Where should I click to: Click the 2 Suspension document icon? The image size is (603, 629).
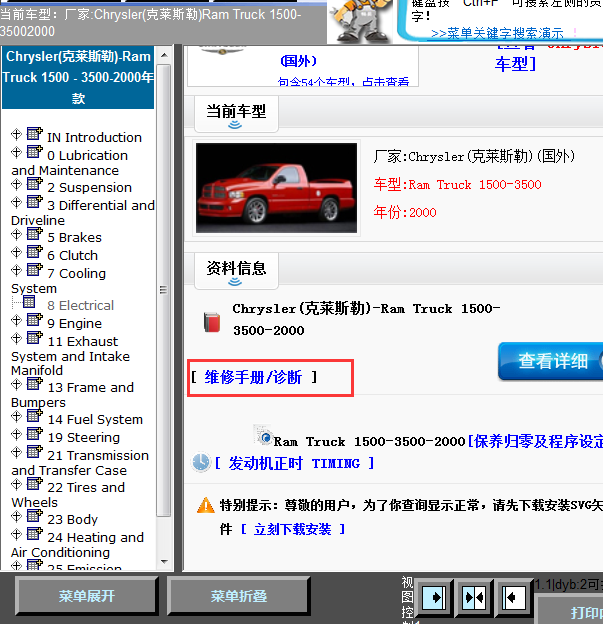point(35,184)
